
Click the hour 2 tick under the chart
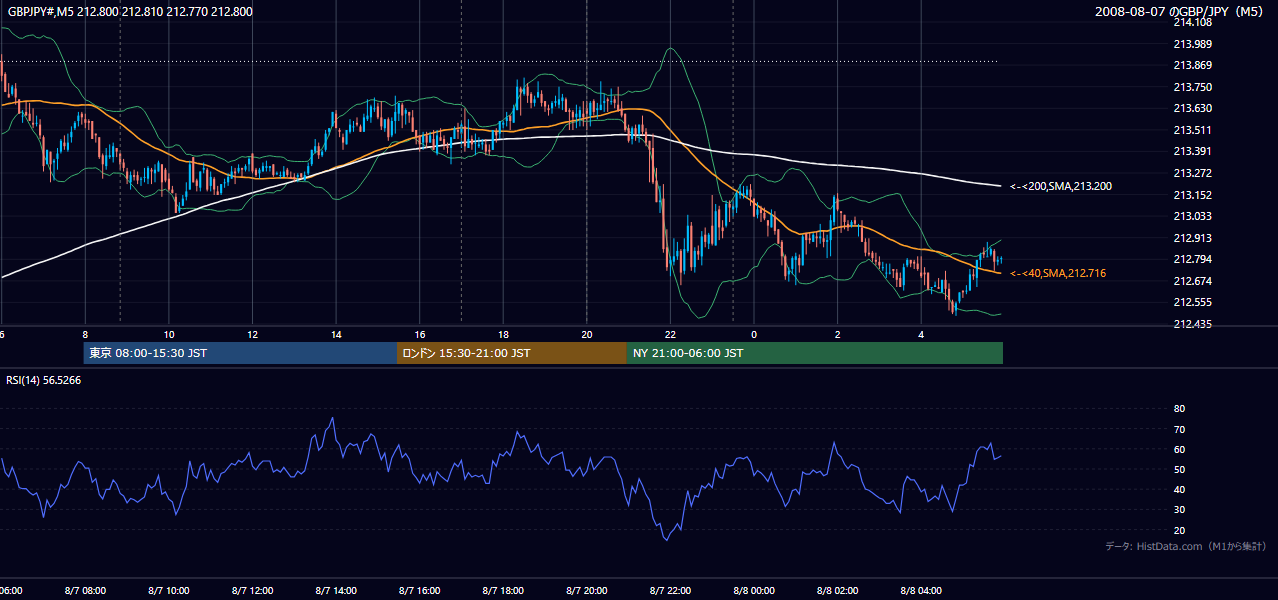(x=838, y=334)
